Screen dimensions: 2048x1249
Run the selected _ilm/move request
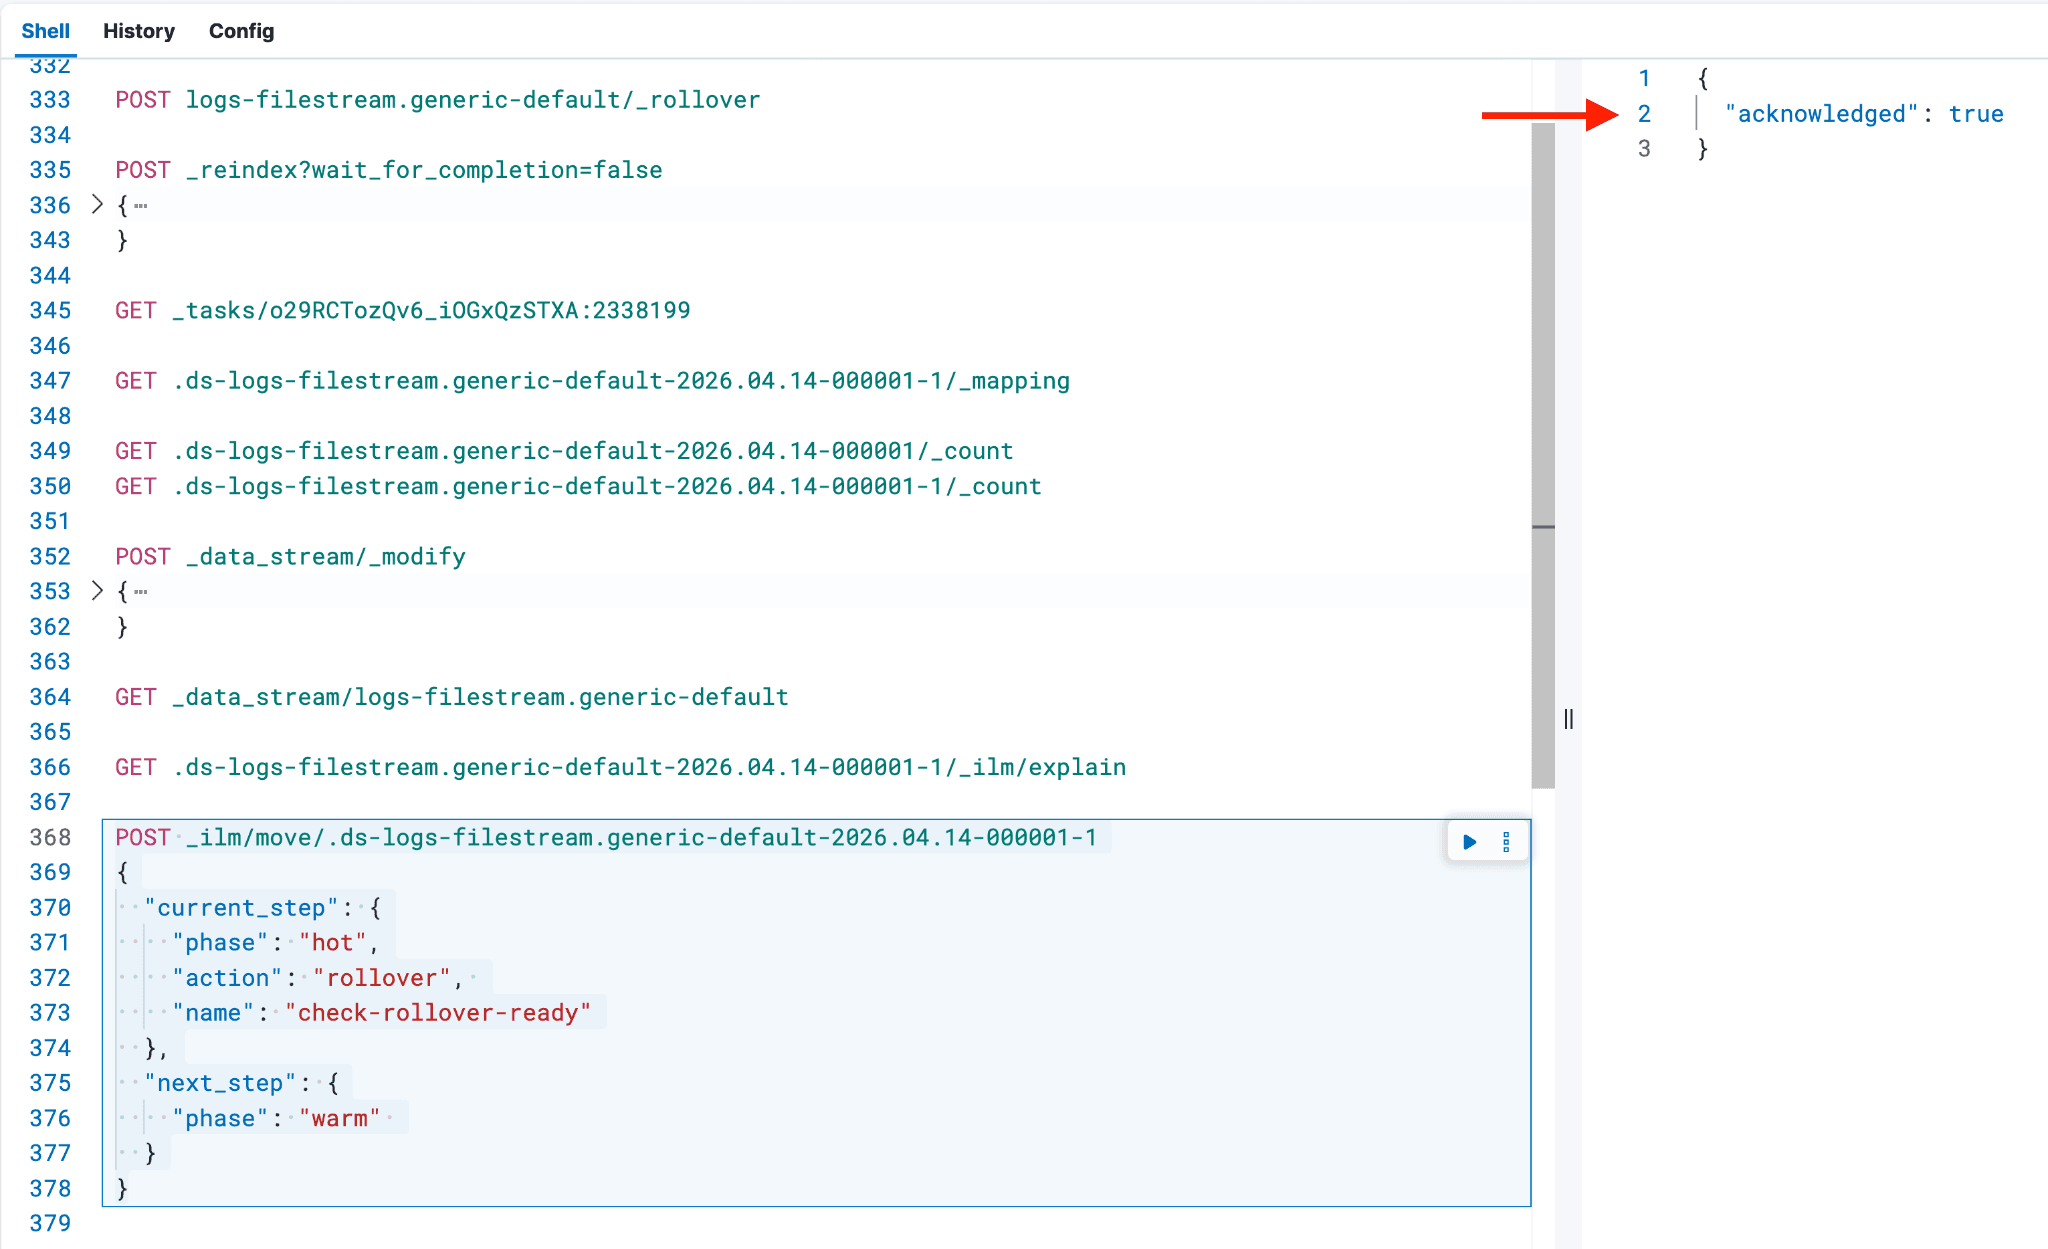point(1469,842)
